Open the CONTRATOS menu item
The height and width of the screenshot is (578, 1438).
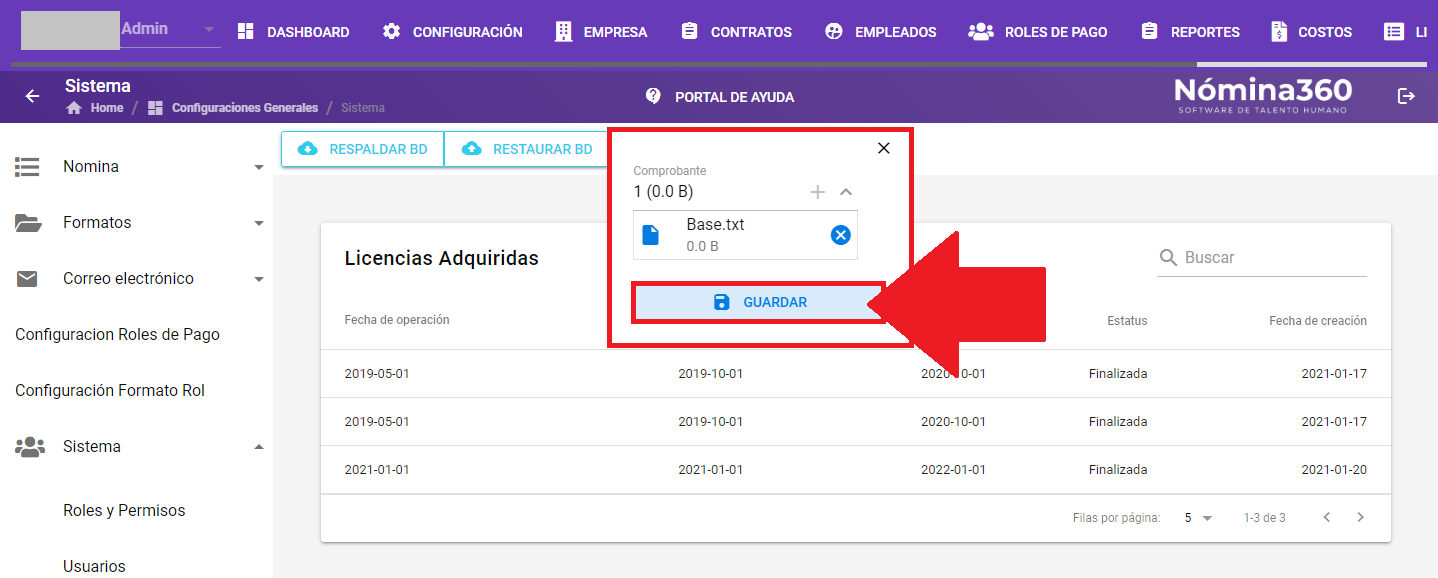[x=736, y=32]
